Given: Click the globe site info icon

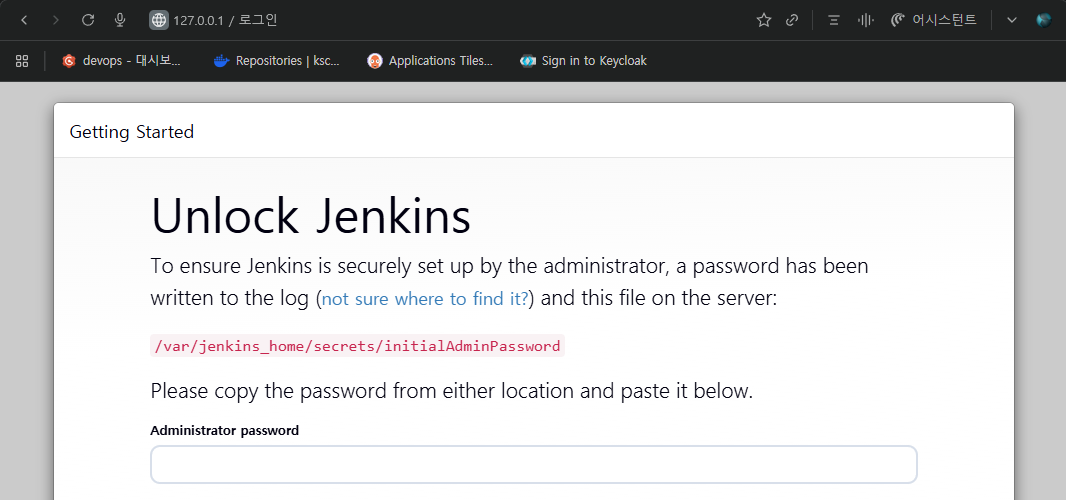Looking at the screenshot, I should click(158, 20).
